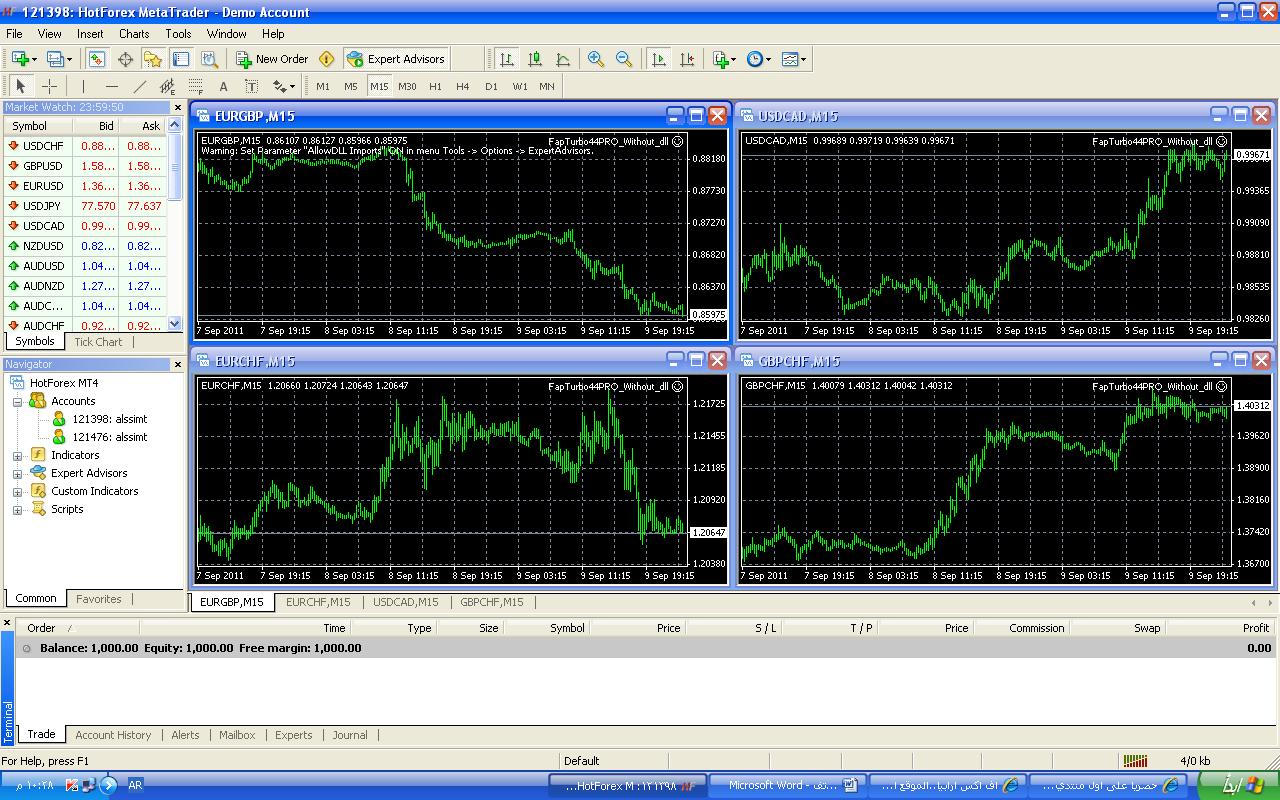This screenshot has height=800, width=1280.
Task: Click the New Order button
Action: [x=272, y=59]
